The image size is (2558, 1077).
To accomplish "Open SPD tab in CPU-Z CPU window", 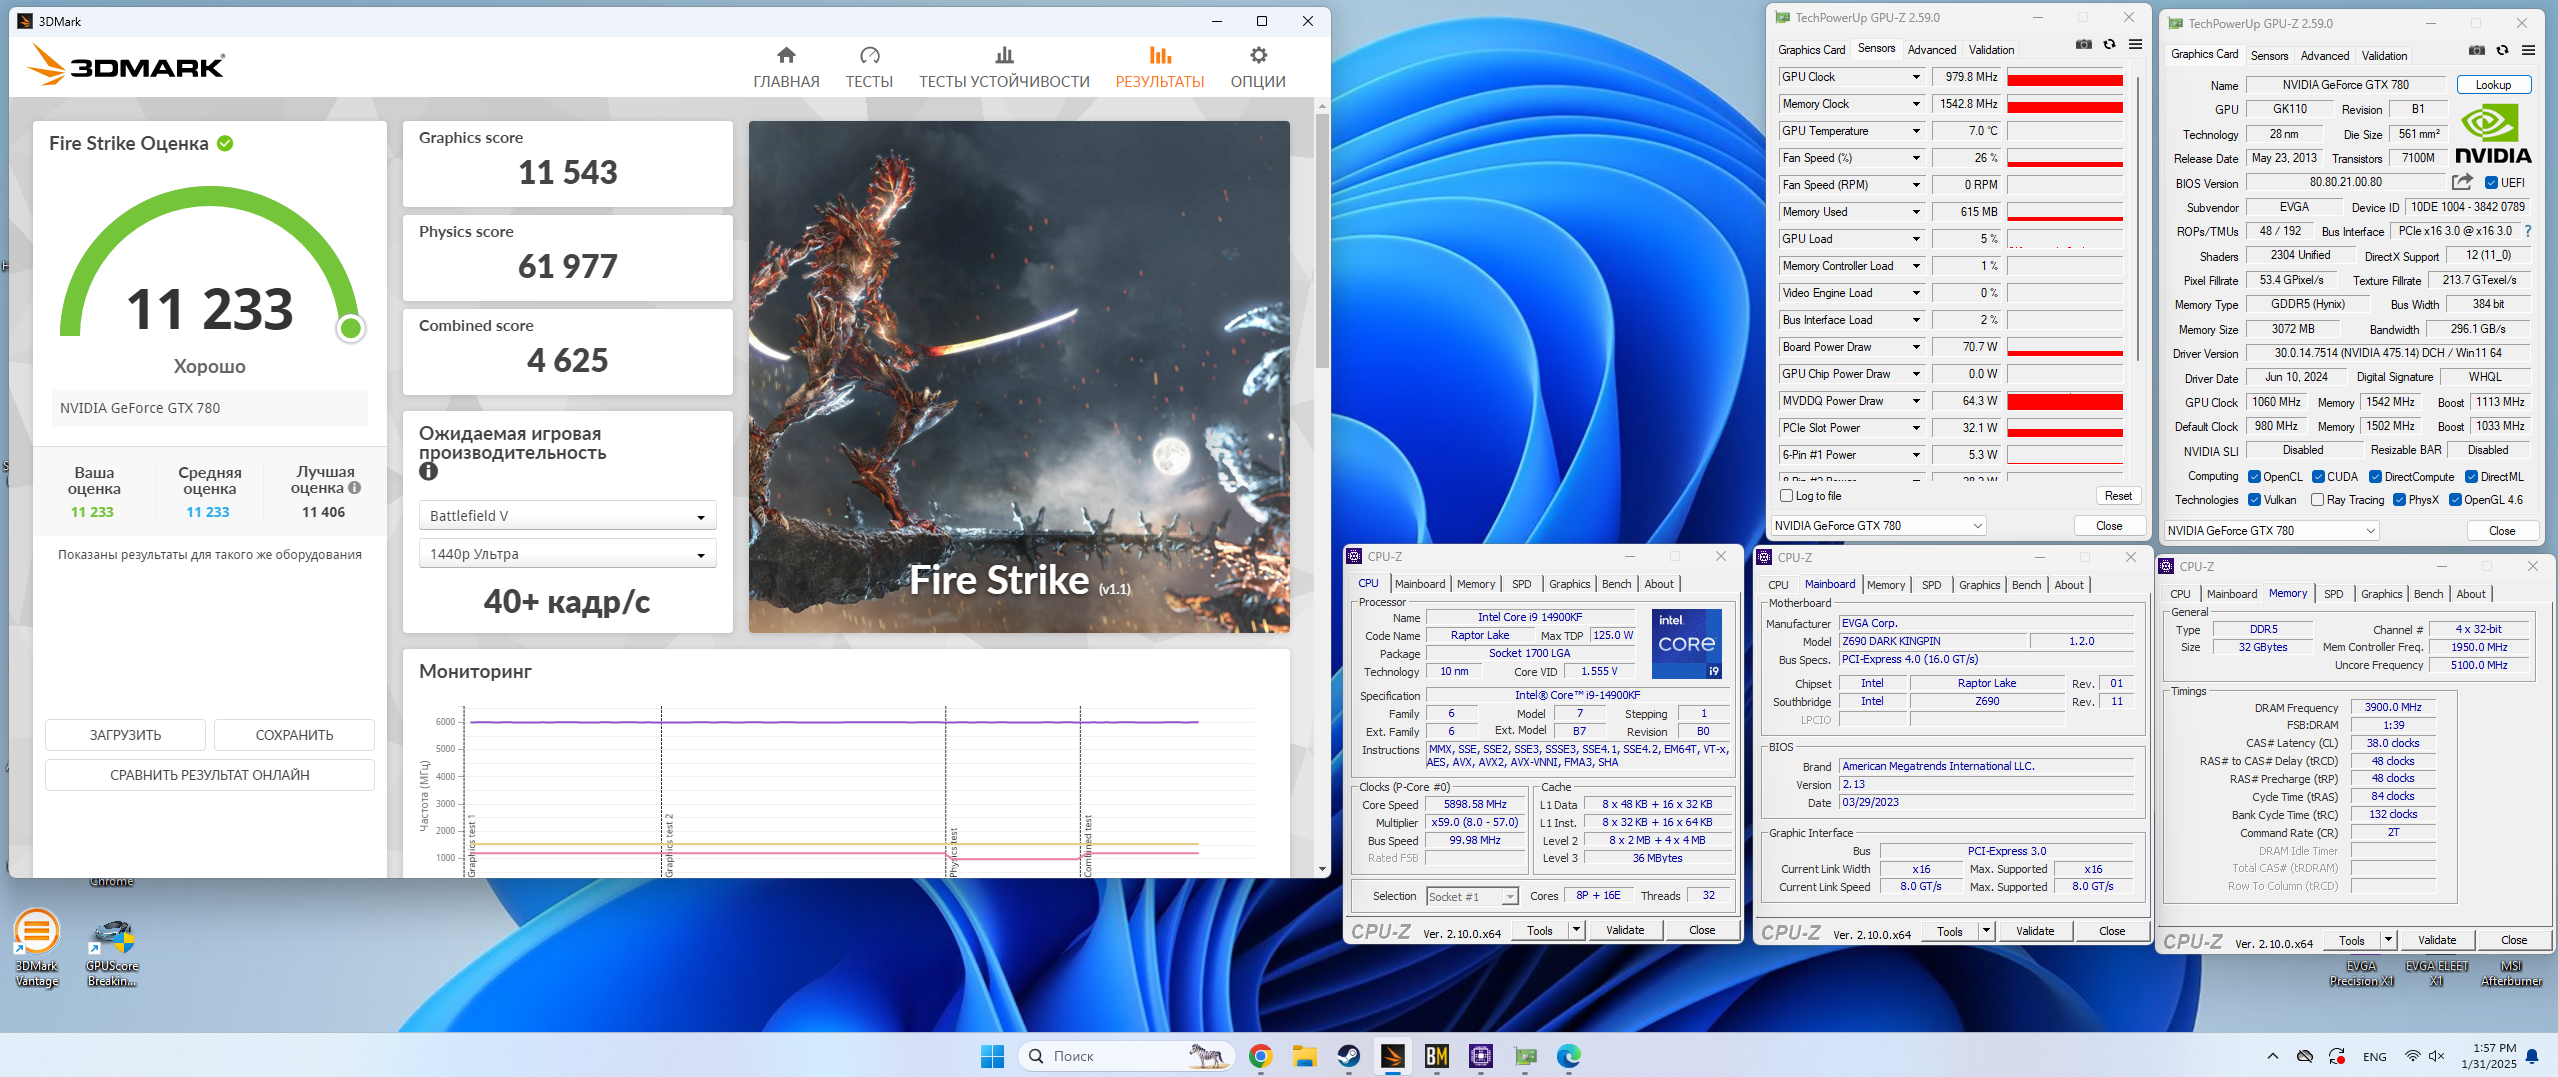I will [1521, 584].
